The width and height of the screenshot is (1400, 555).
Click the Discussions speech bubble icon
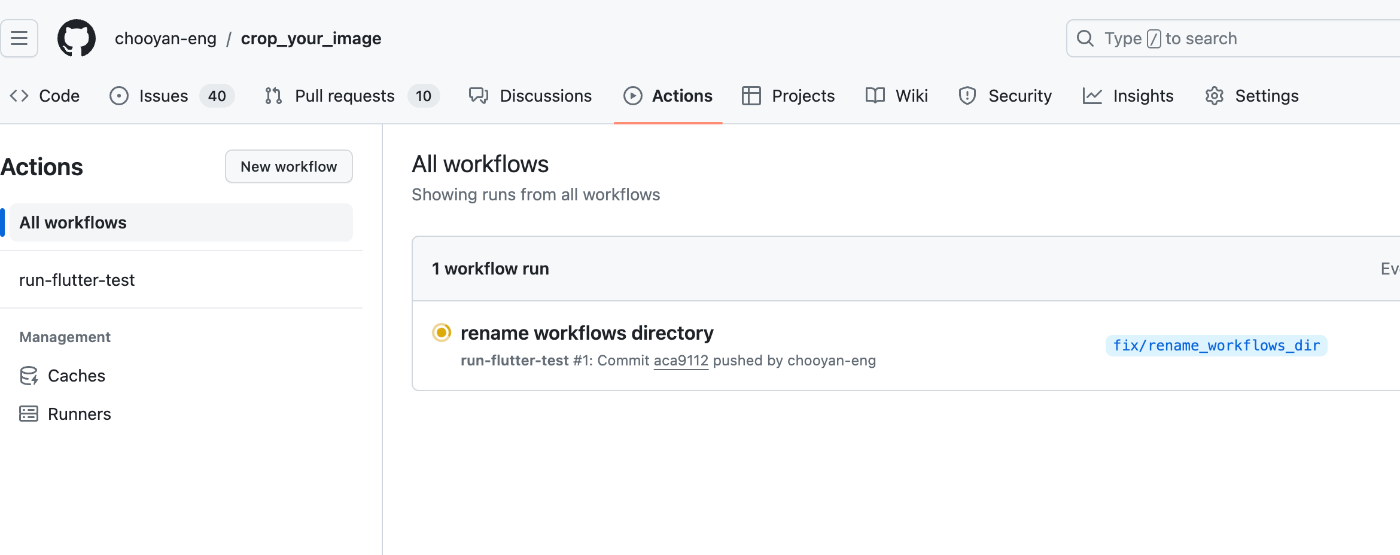tap(479, 96)
